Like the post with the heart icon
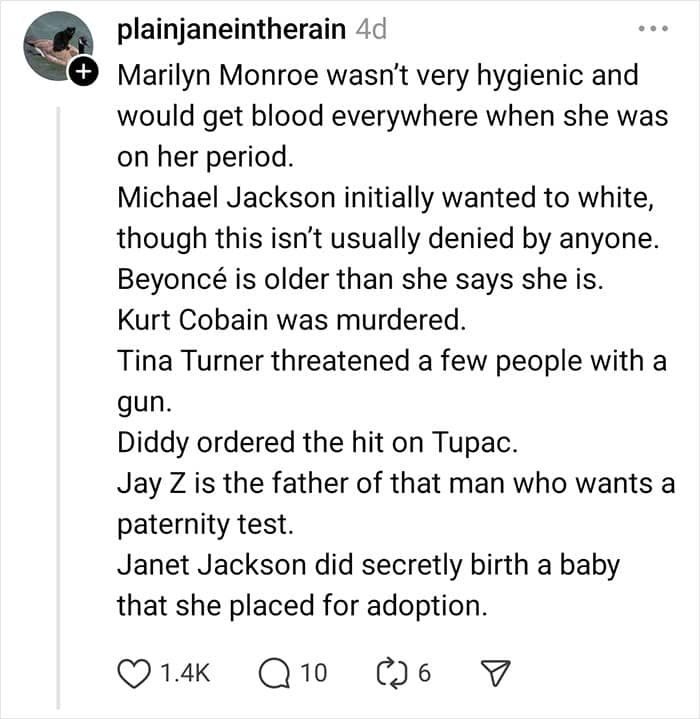Viewport: 700px width, 719px height. pos(133,672)
